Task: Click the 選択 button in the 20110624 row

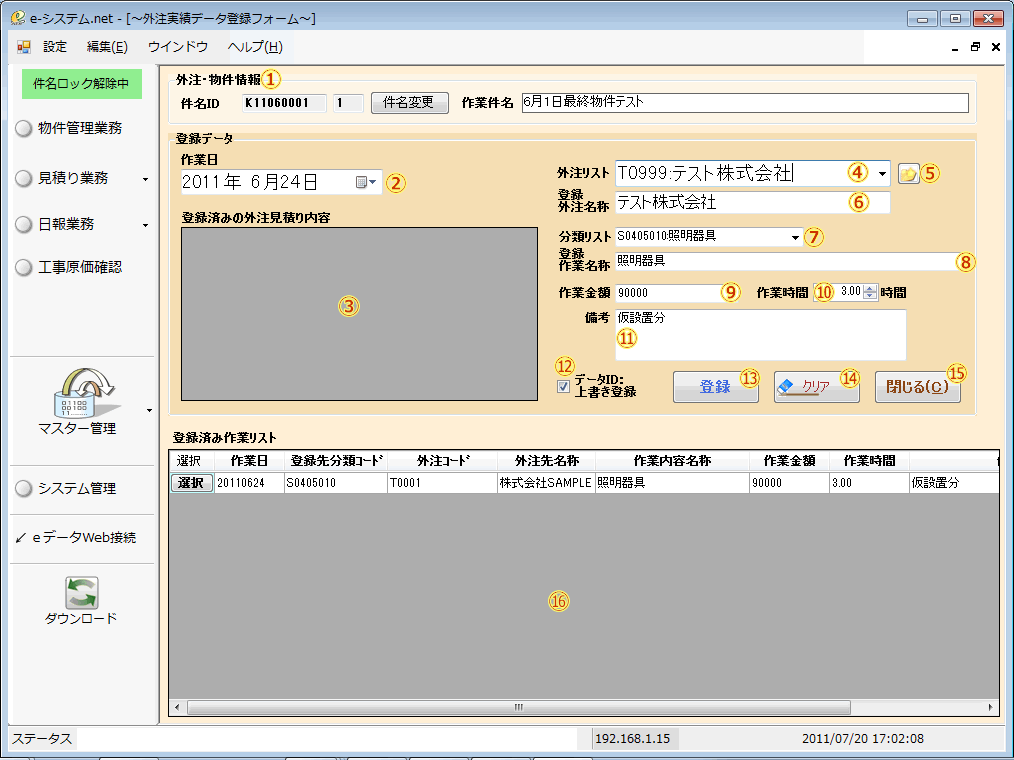Action: (x=191, y=483)
